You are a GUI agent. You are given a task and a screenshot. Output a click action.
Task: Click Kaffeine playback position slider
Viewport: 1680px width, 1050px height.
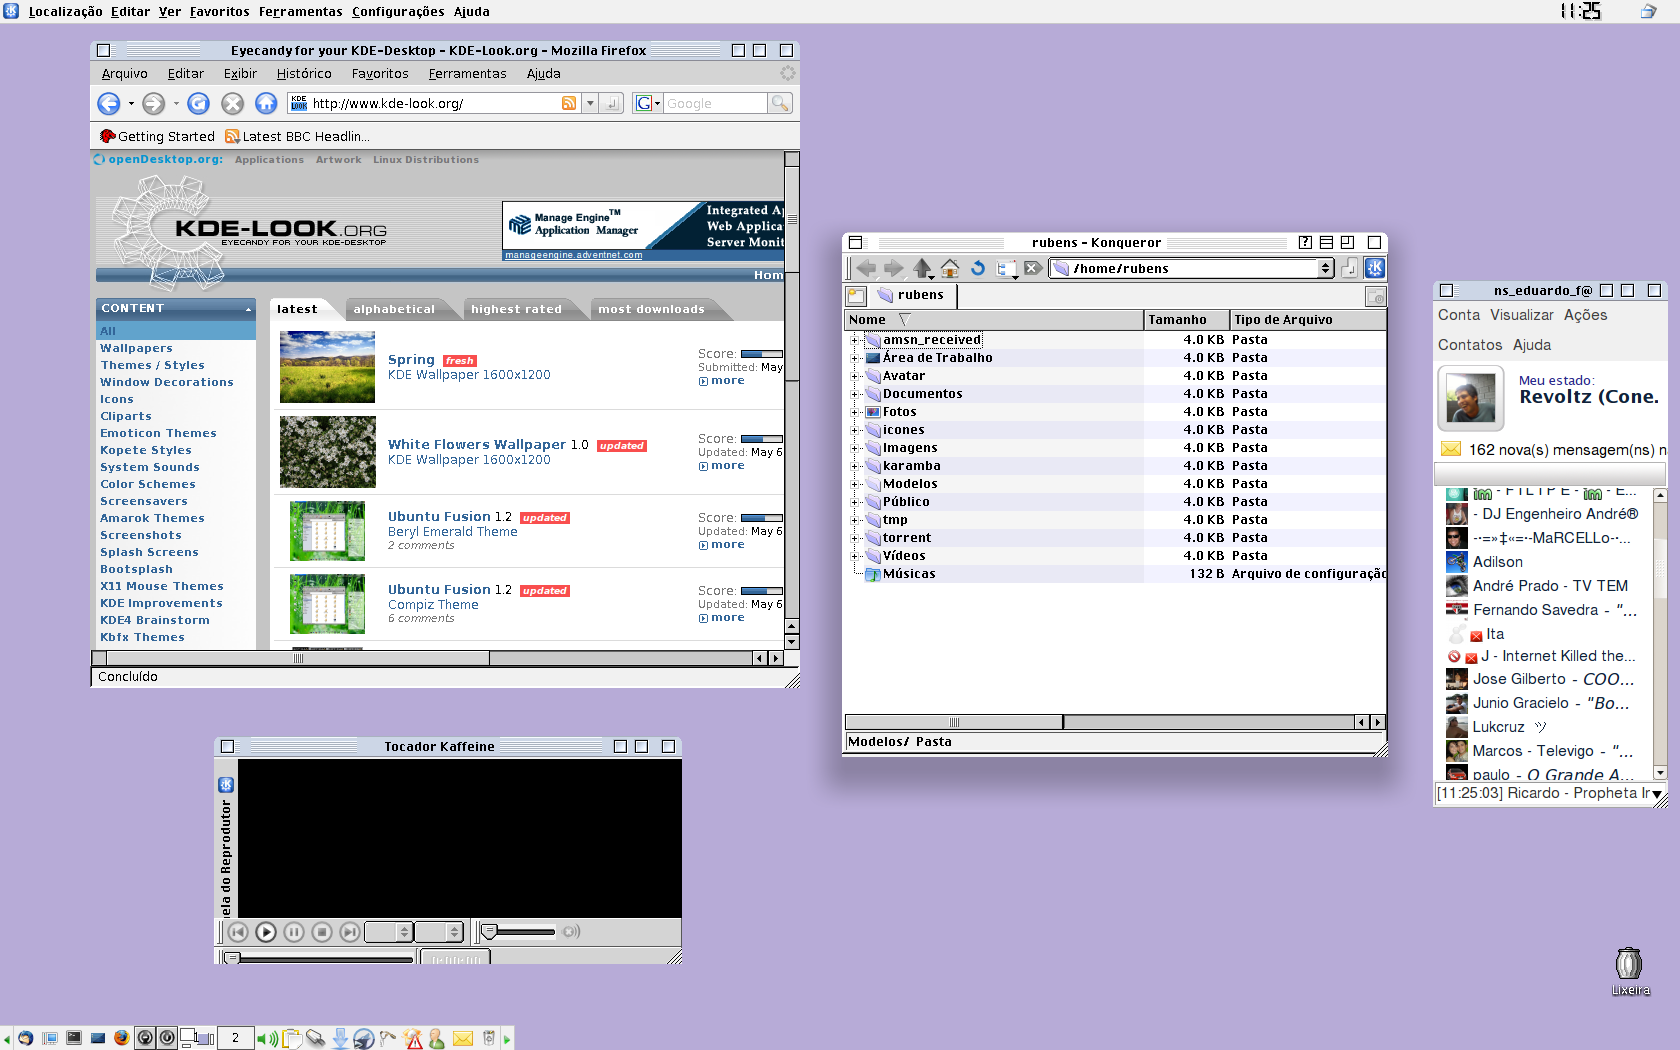click(318, 958)
